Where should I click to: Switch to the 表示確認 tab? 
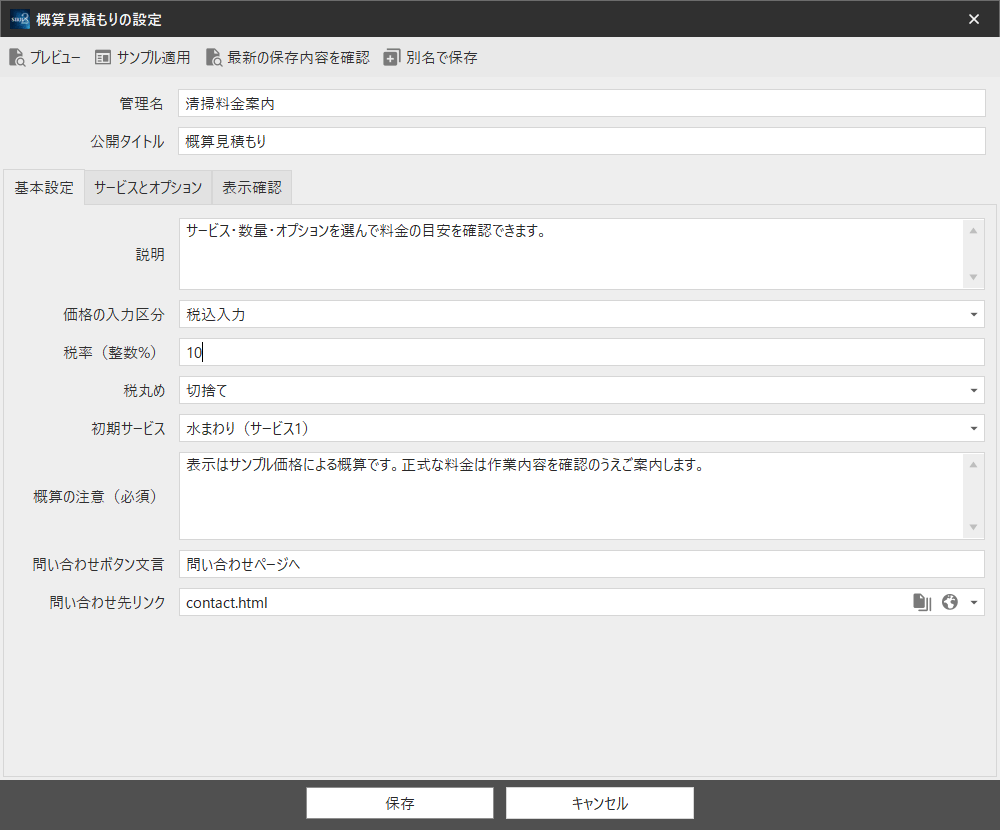pyautogui.click(x=252, y=188)
